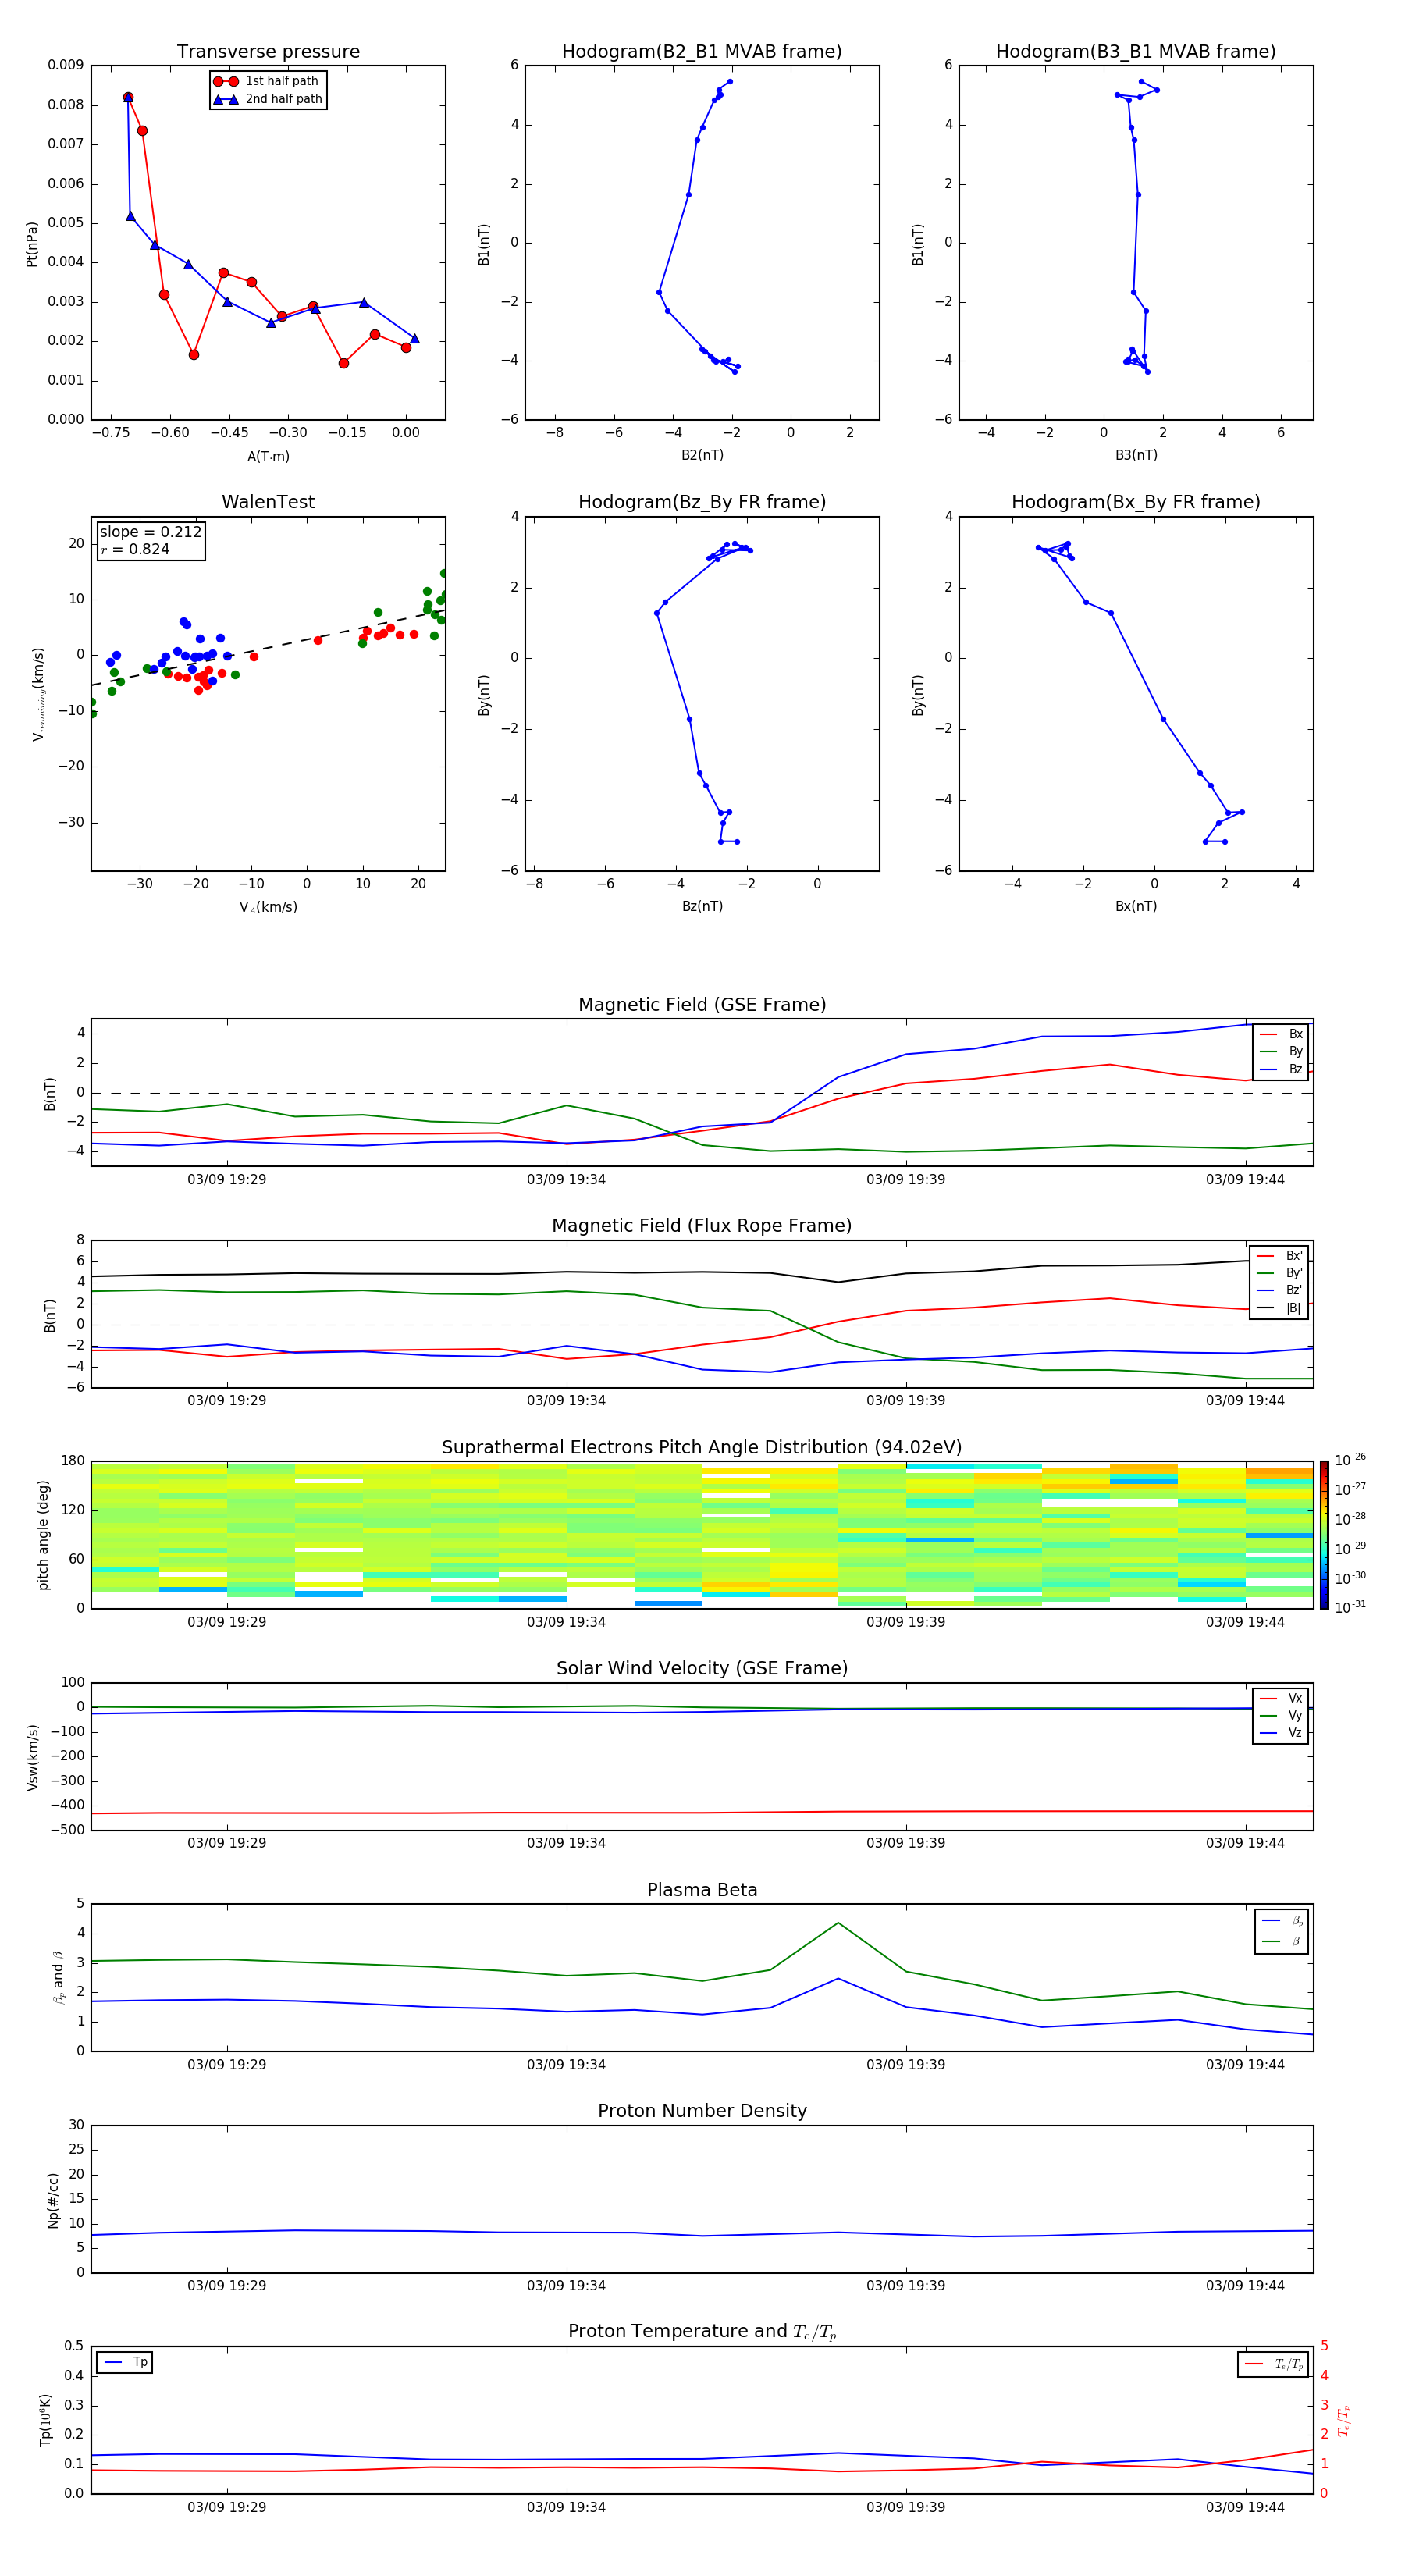Image resolution: width=1405 pixels, height=2576 pixels.
Task: Click the 'Hodogram(B3_B1 MVAB frame)' title
Action: tap(1136, 51)
